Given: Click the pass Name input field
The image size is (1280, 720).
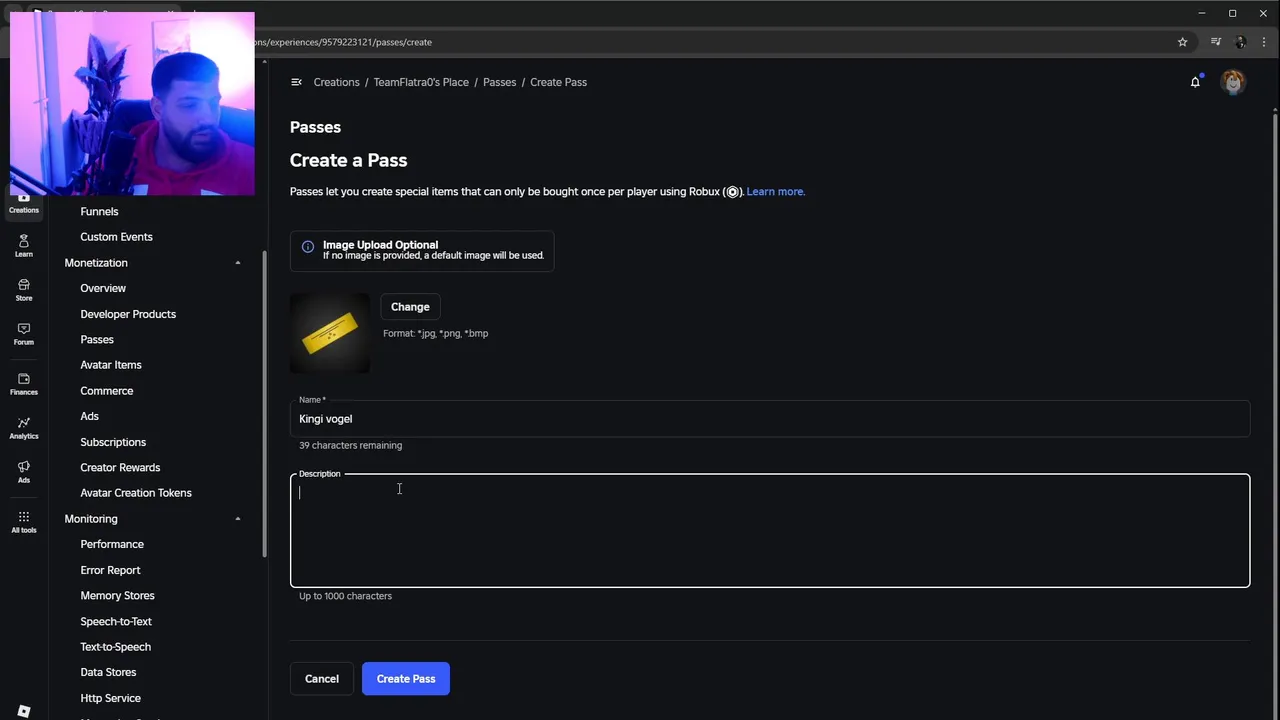Looking at the screenshot, I should tap(769, 419).
